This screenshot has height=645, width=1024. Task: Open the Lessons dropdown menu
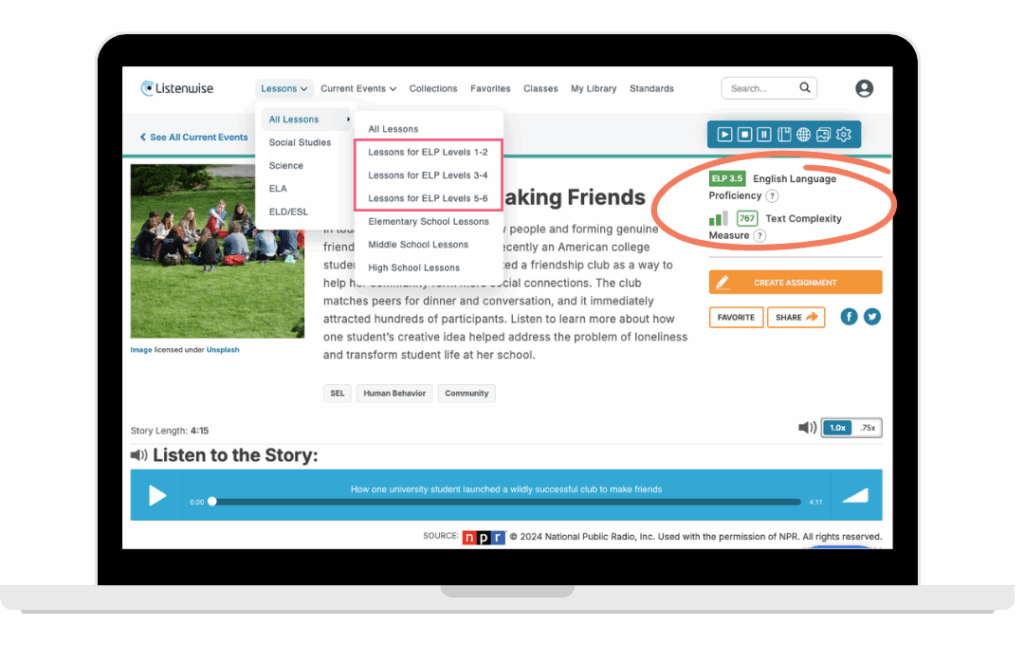pyautogui.click(x=284, y=88)
